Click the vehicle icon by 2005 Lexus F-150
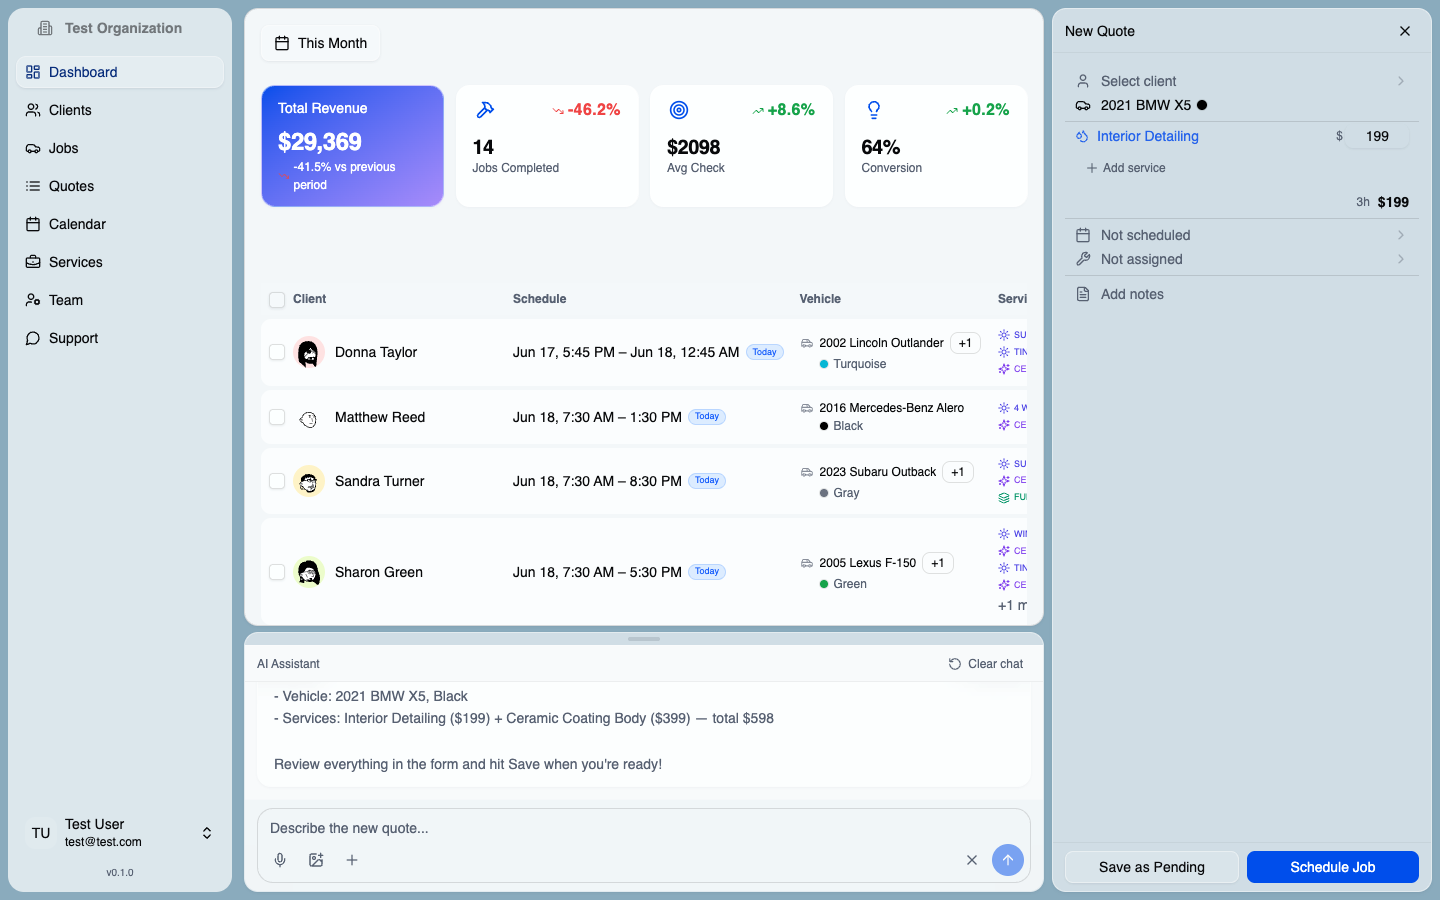 point(807,563)
